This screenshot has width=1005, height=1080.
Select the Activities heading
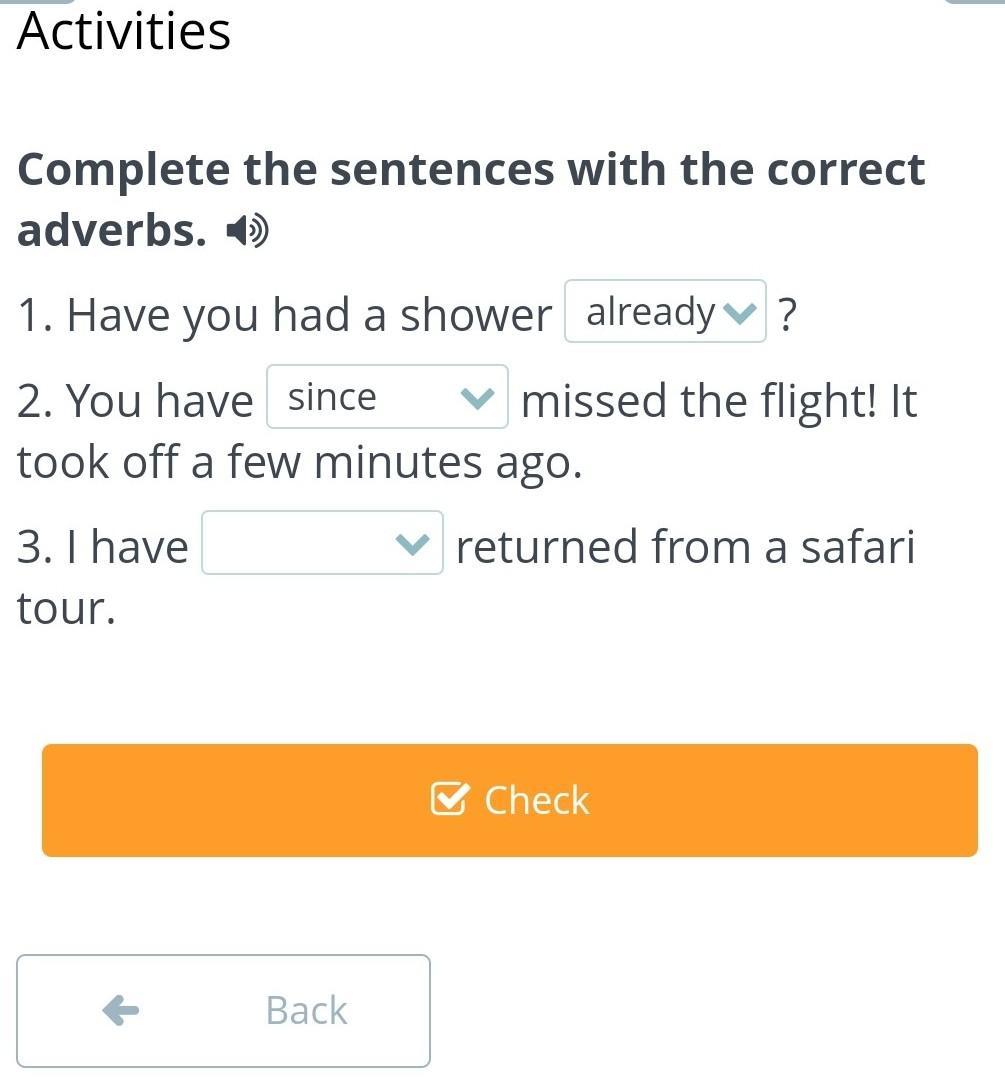tap(124, 32)
